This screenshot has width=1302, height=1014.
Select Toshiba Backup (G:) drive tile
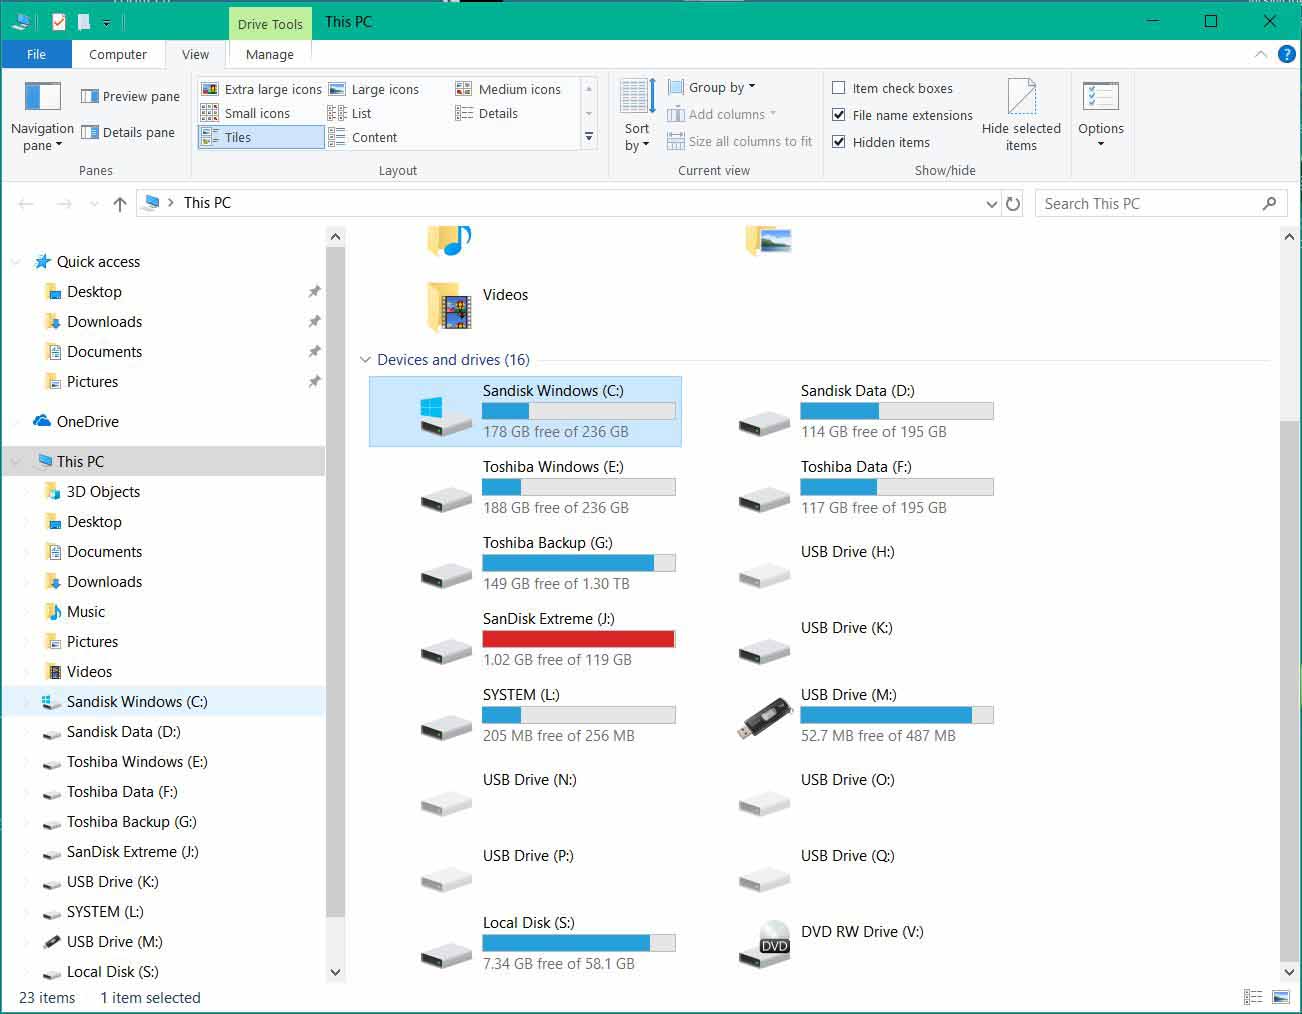[525, 563]
